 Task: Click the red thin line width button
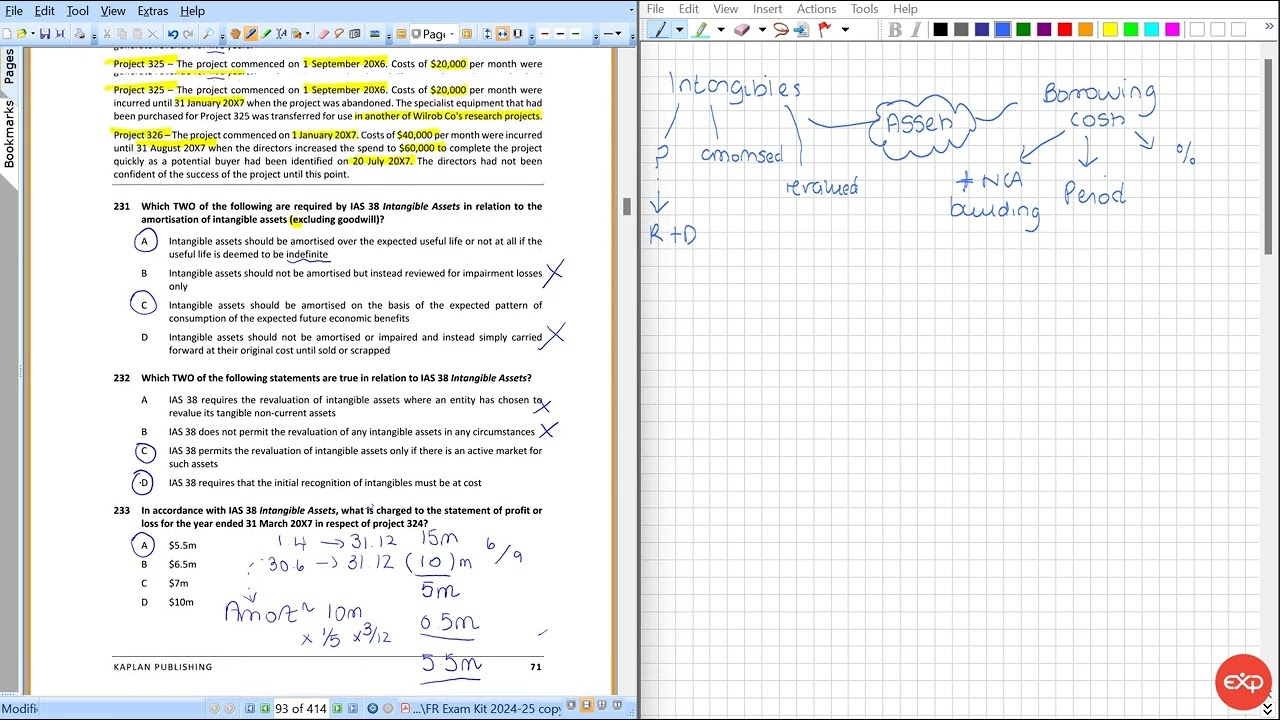[545, 34]
